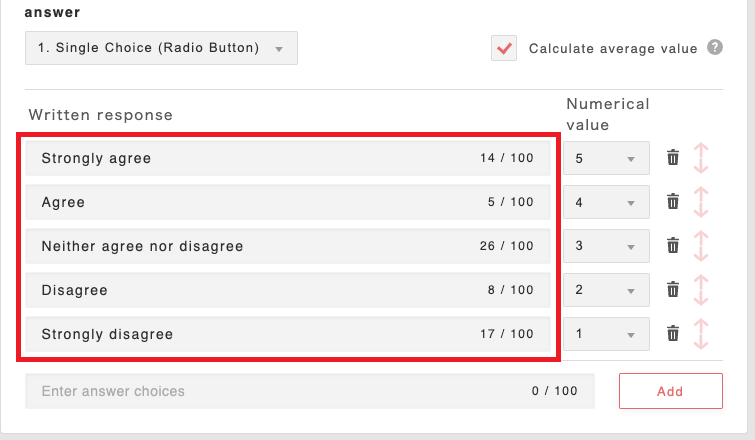The height and width of the screenshot is (440, 755).
Task: Open the Single Choice answer type dropdown
Action: [161, 48]
